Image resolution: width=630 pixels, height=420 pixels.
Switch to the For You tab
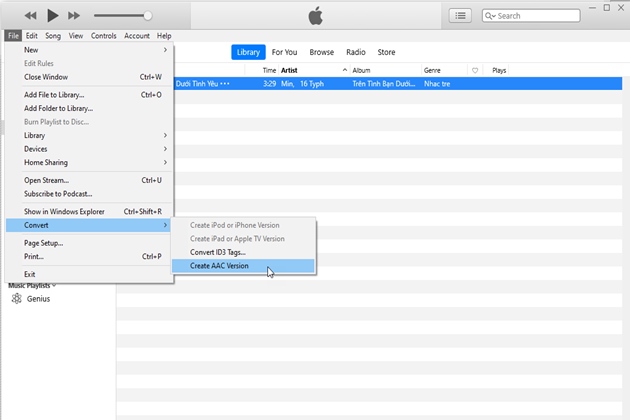284,52
